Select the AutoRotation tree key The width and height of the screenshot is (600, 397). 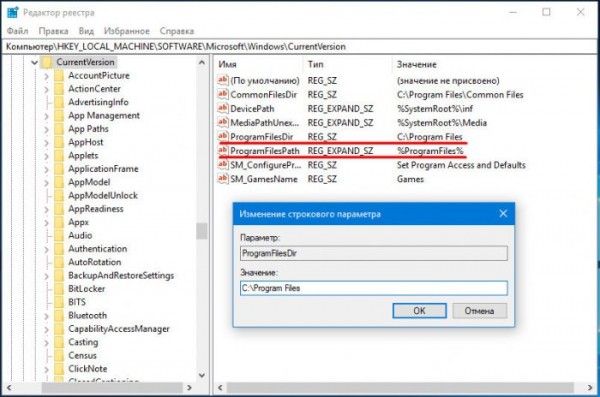click(95, 262)
